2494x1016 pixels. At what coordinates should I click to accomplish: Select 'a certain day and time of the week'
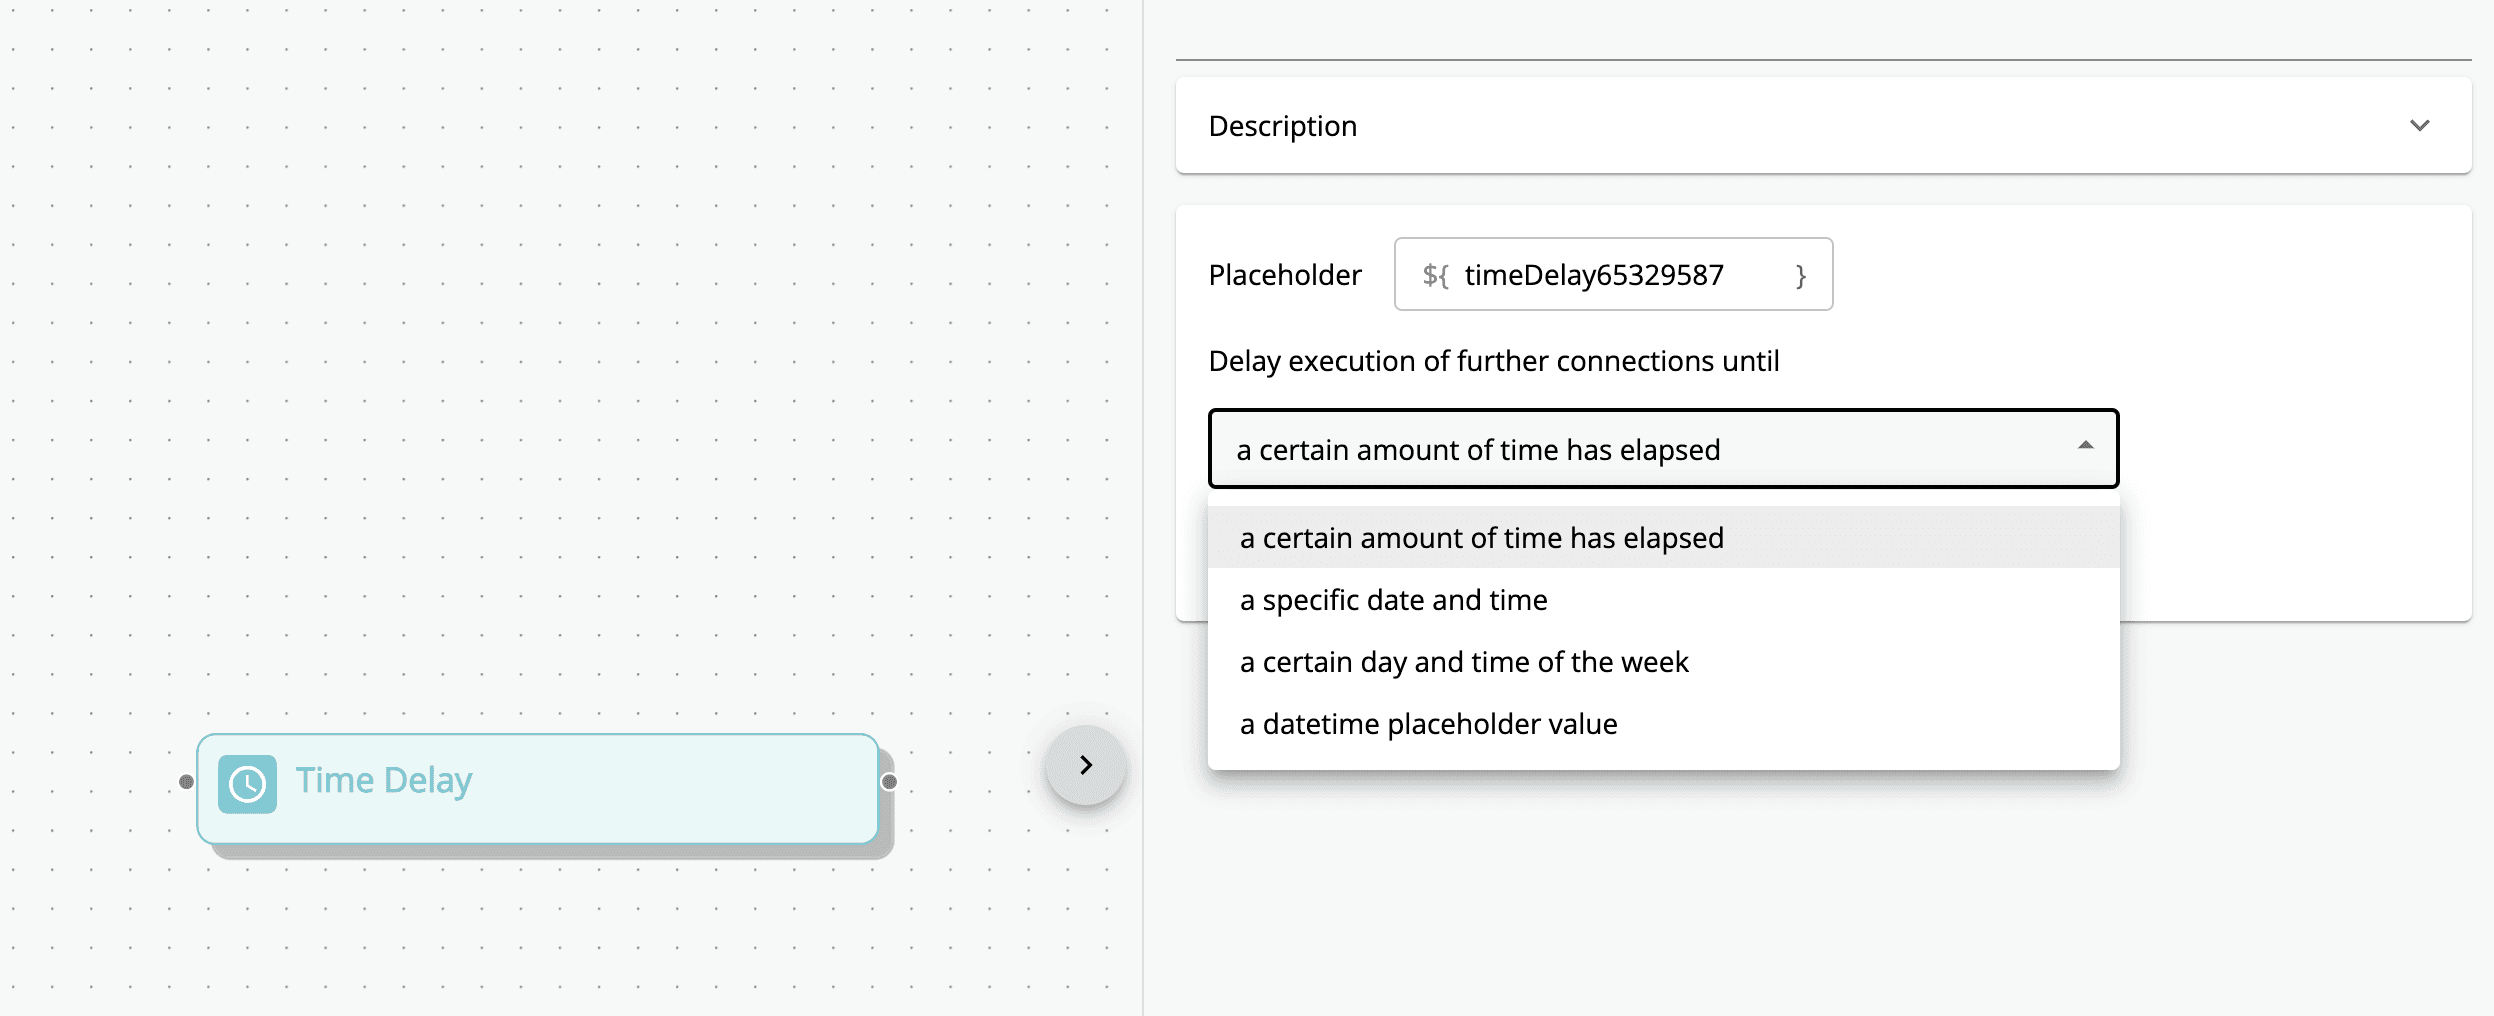tap(1464, 661)
